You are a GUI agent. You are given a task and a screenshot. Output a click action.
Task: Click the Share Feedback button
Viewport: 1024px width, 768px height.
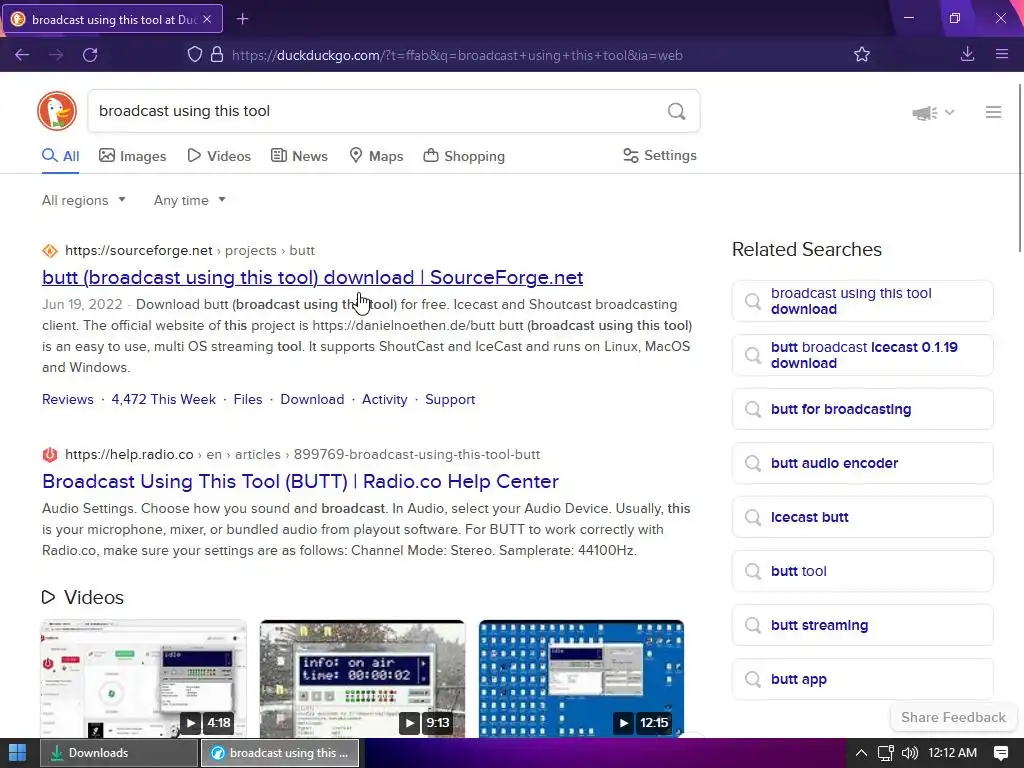click(x=953, y=717)
